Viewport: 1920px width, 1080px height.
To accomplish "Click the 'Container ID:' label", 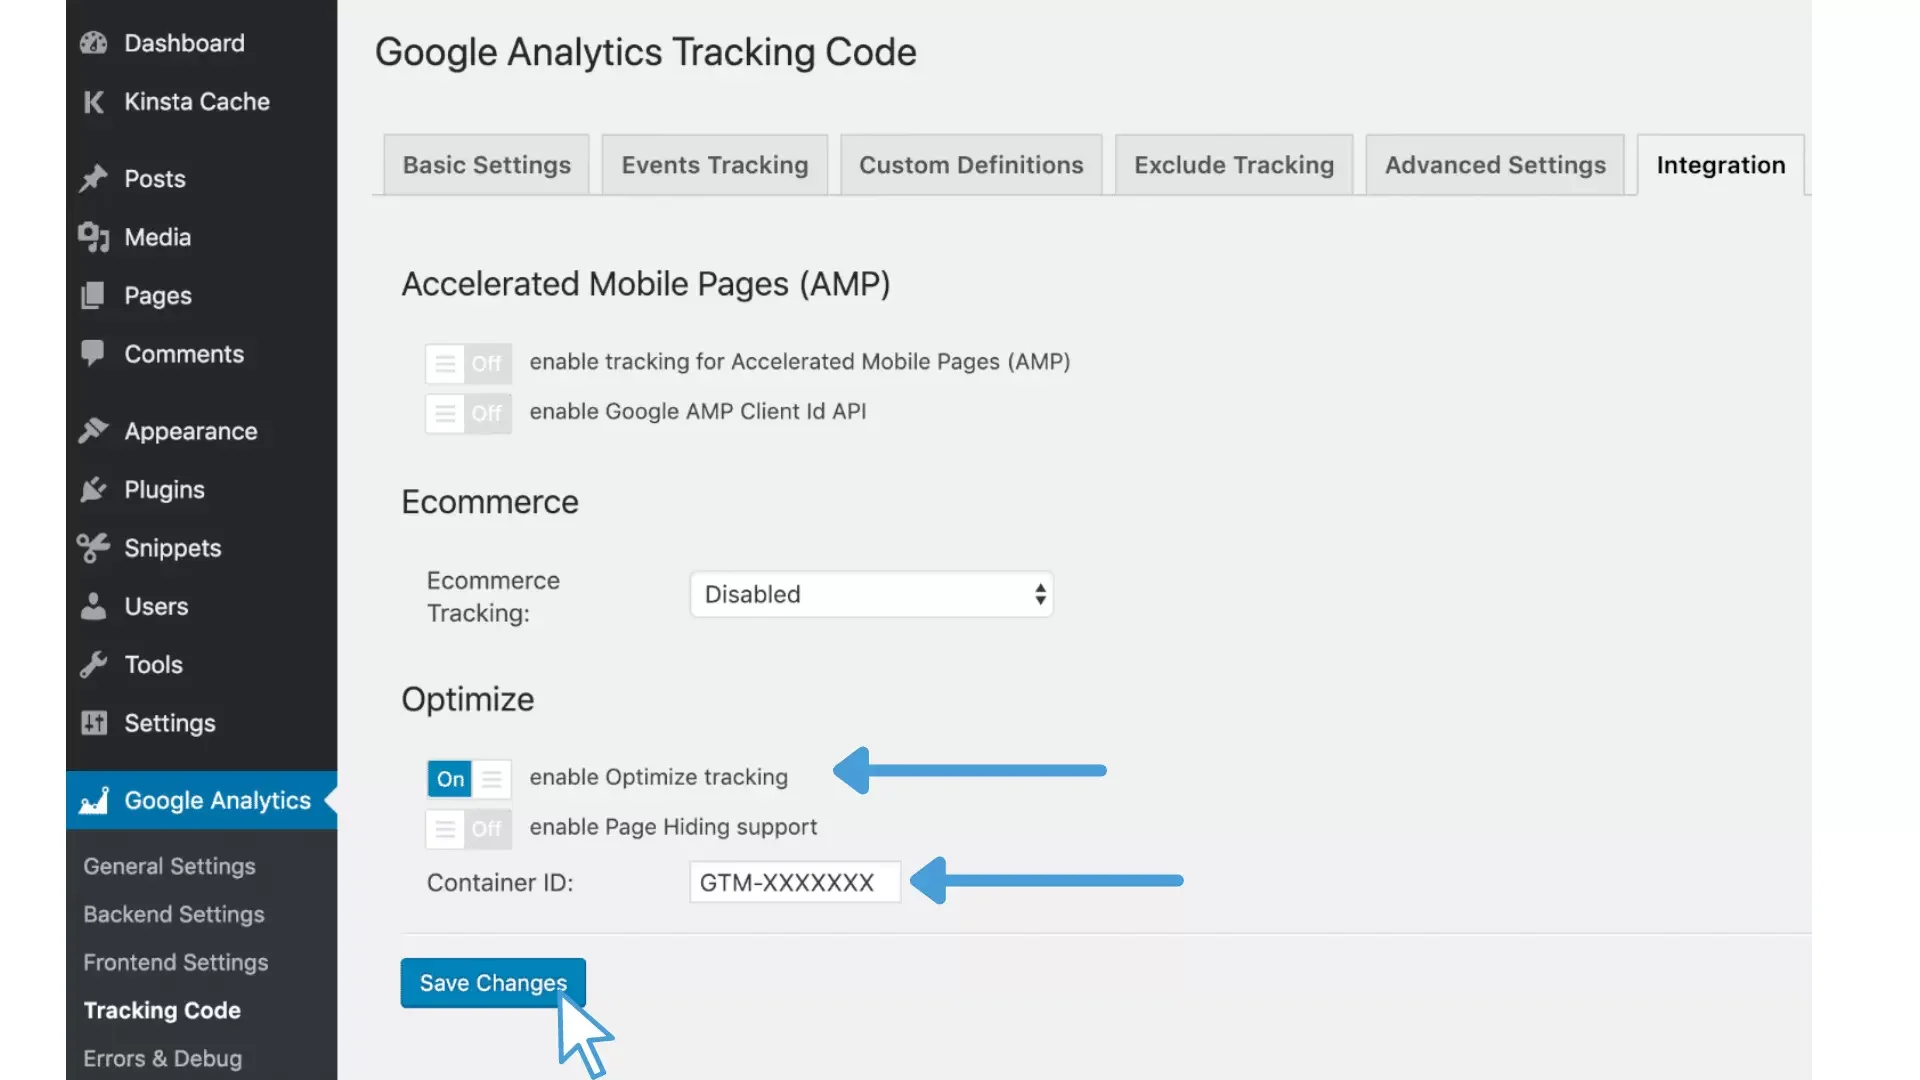I will [500, 883].
